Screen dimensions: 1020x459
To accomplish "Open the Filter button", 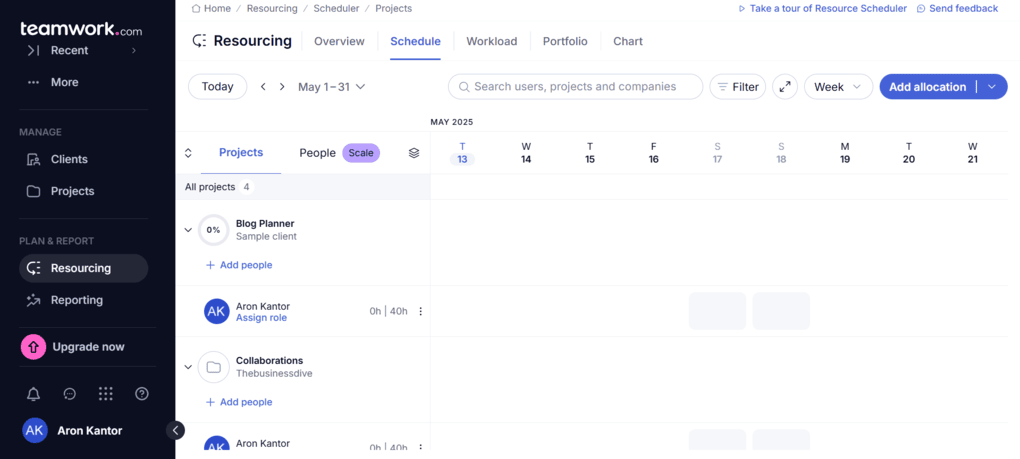I will pos(738,87).
